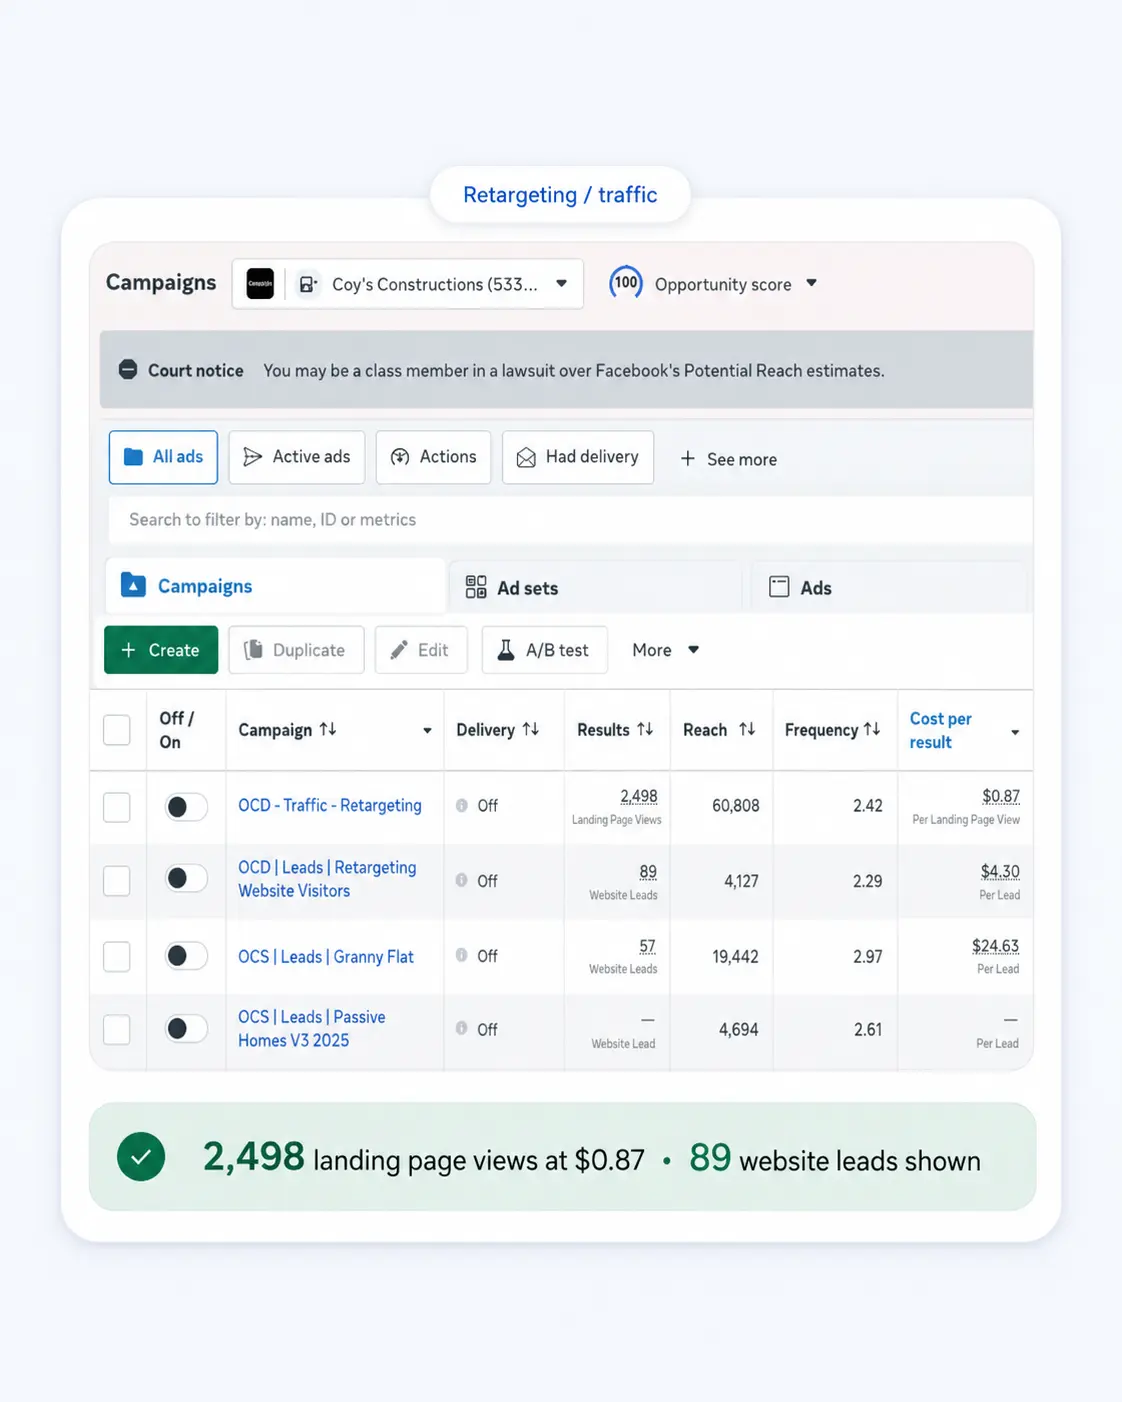Click the black account logo thumbnail

[x=260, y=284]
